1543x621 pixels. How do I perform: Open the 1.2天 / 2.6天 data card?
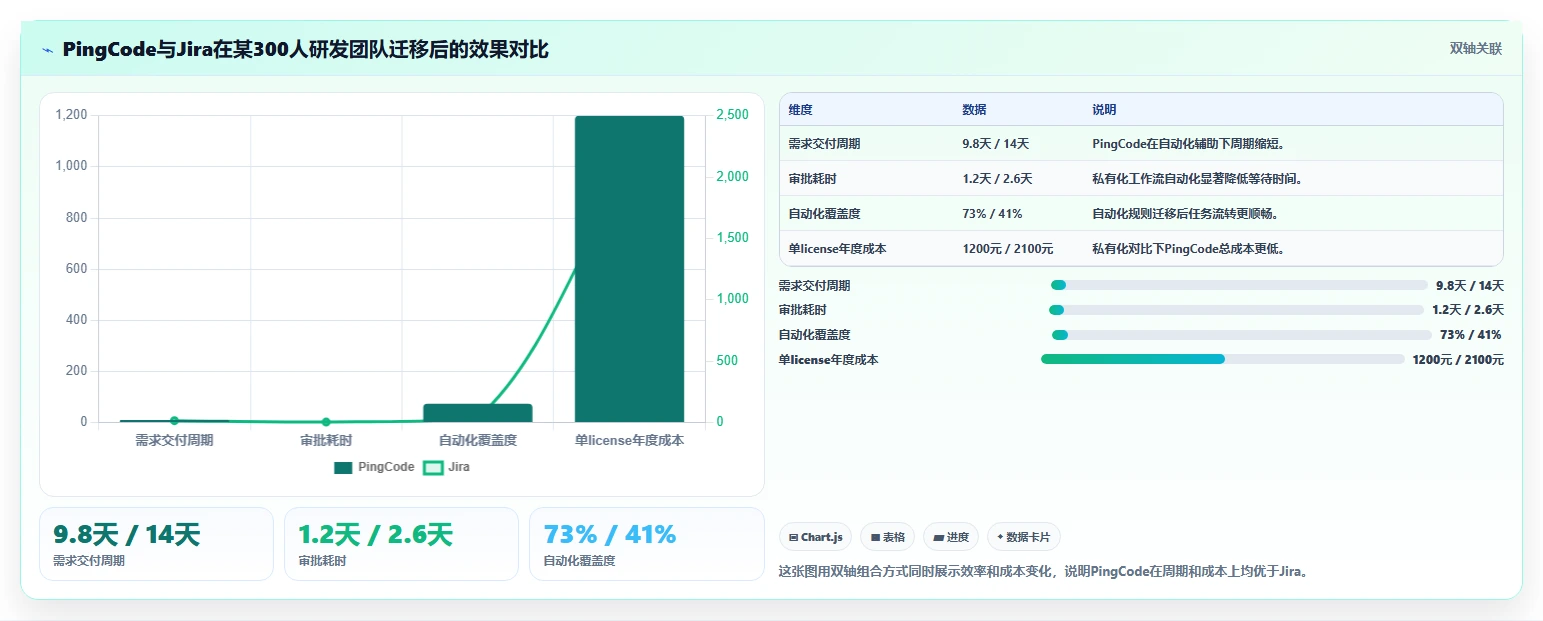401,544
